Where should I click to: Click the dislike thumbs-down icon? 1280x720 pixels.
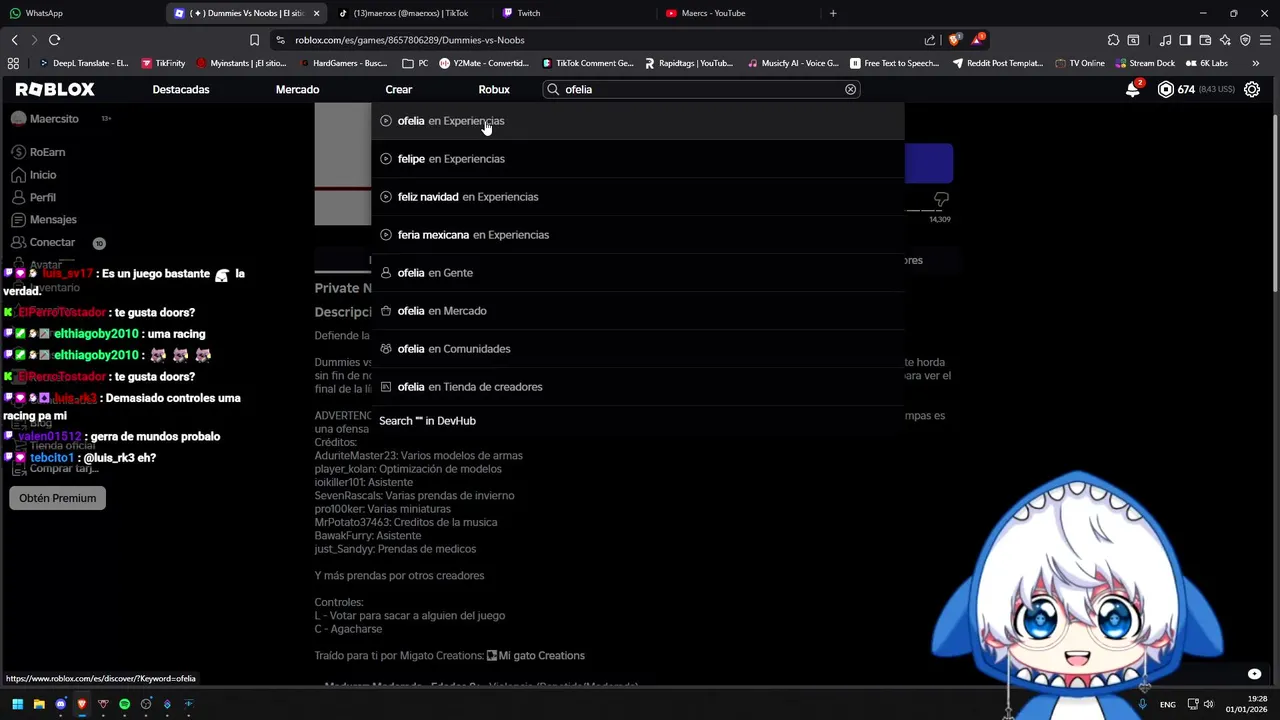(941, 200)
